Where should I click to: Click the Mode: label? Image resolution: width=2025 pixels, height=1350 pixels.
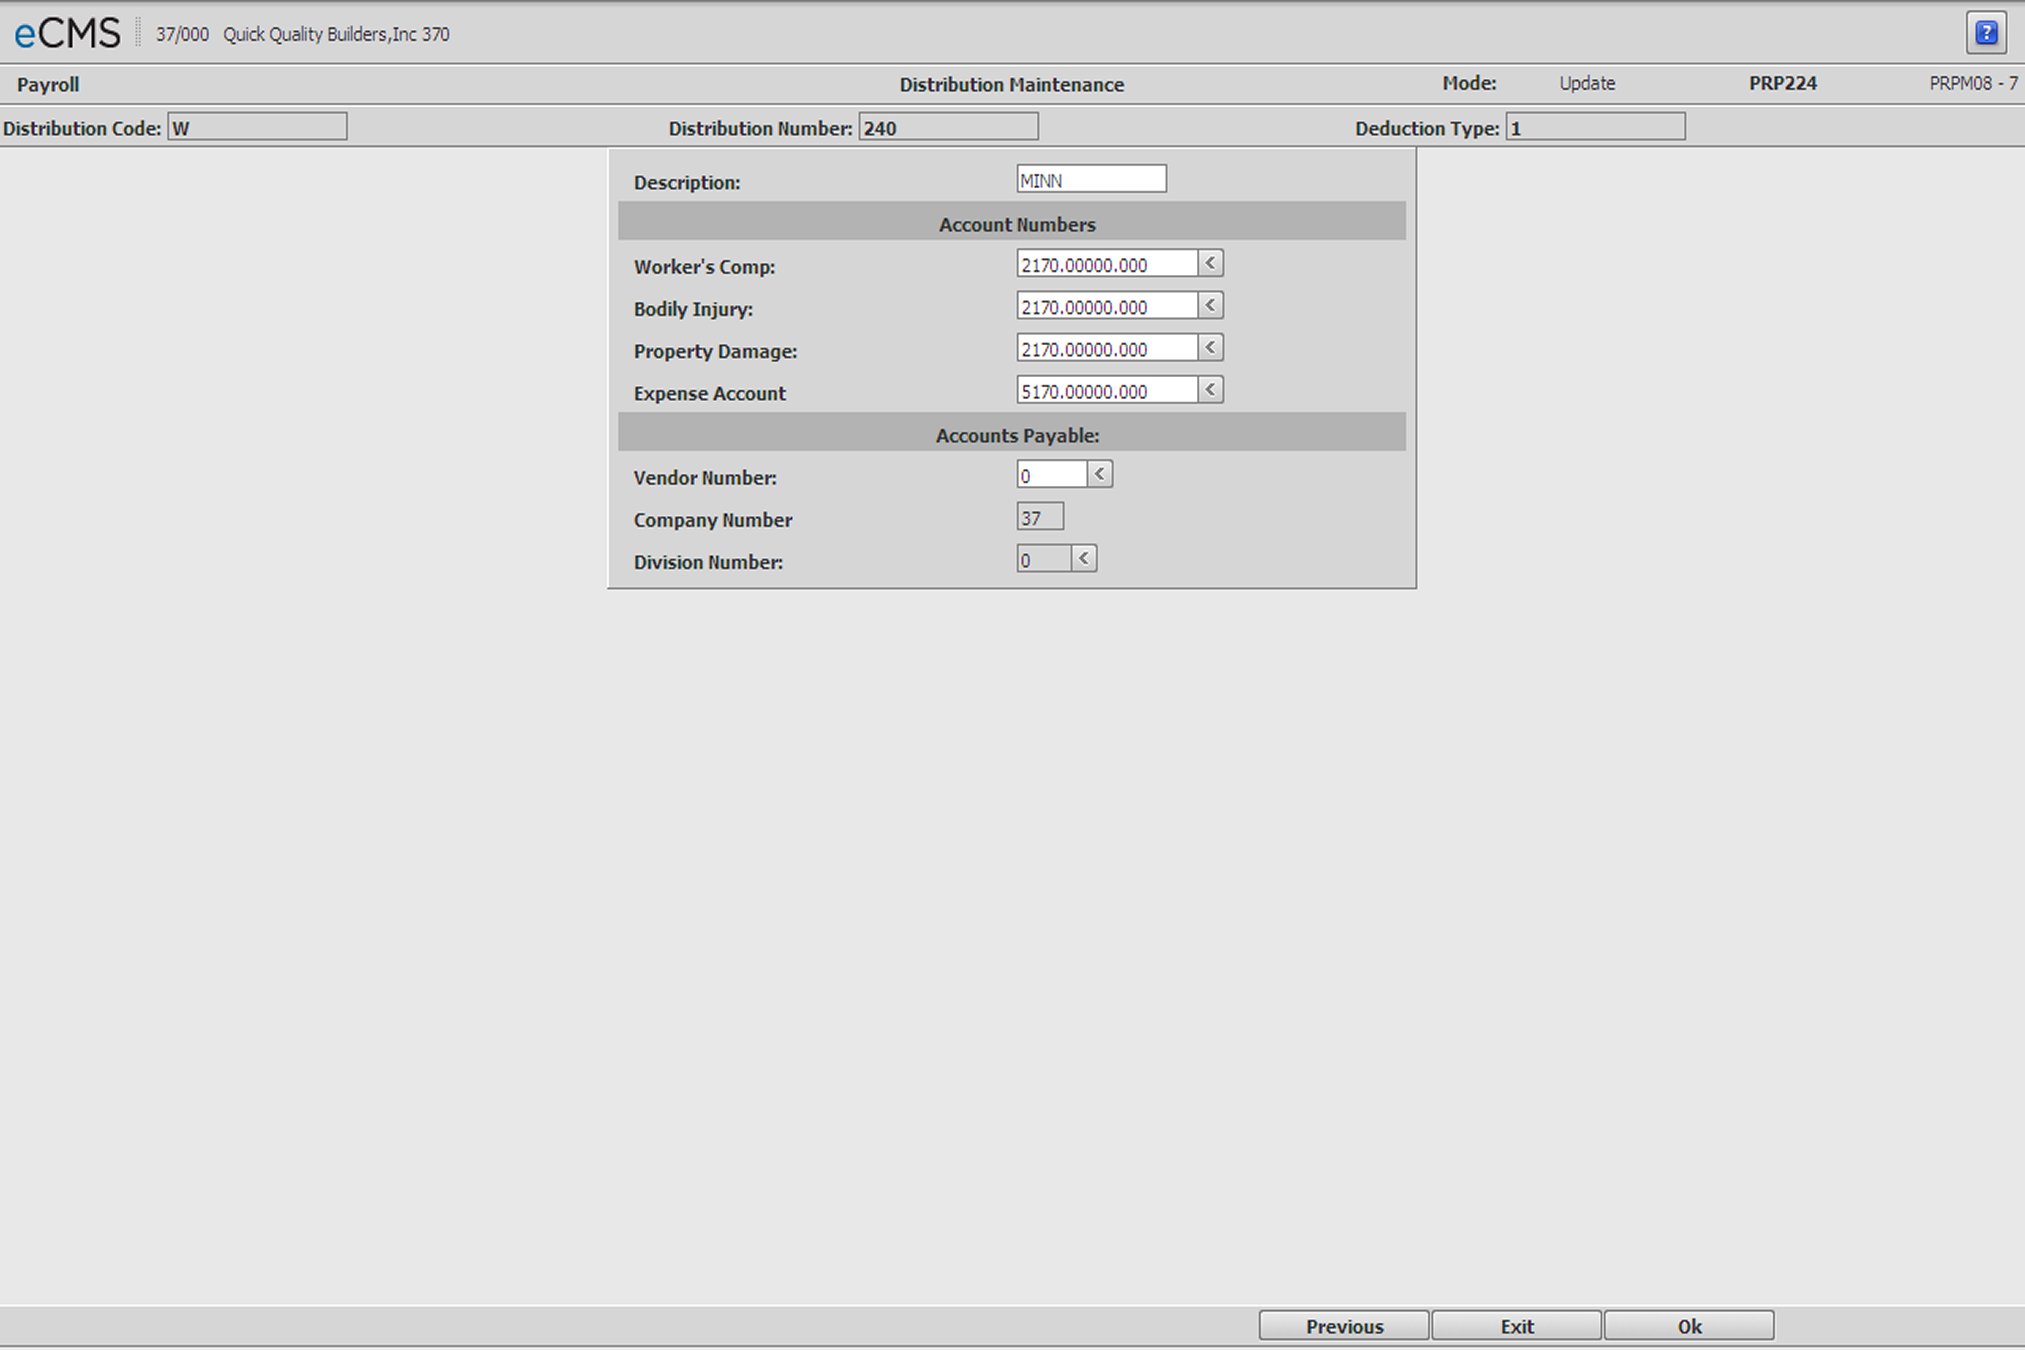coord(1469,83)
